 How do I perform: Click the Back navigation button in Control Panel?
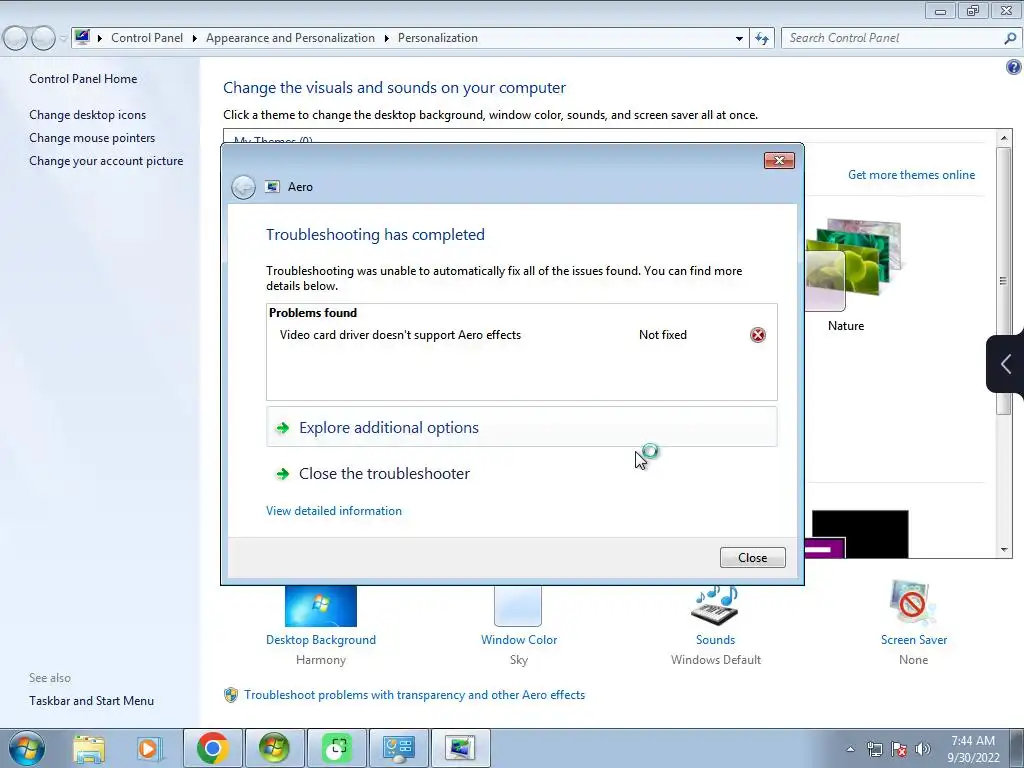(x=16, y=39)
